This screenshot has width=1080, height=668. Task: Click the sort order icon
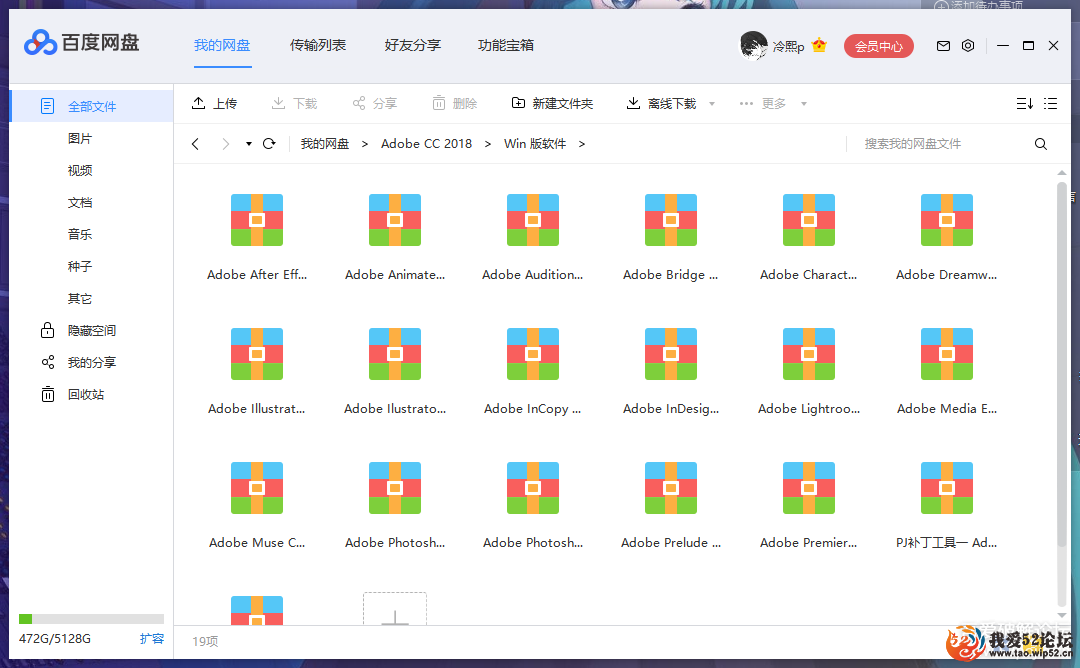(1024, 103)
